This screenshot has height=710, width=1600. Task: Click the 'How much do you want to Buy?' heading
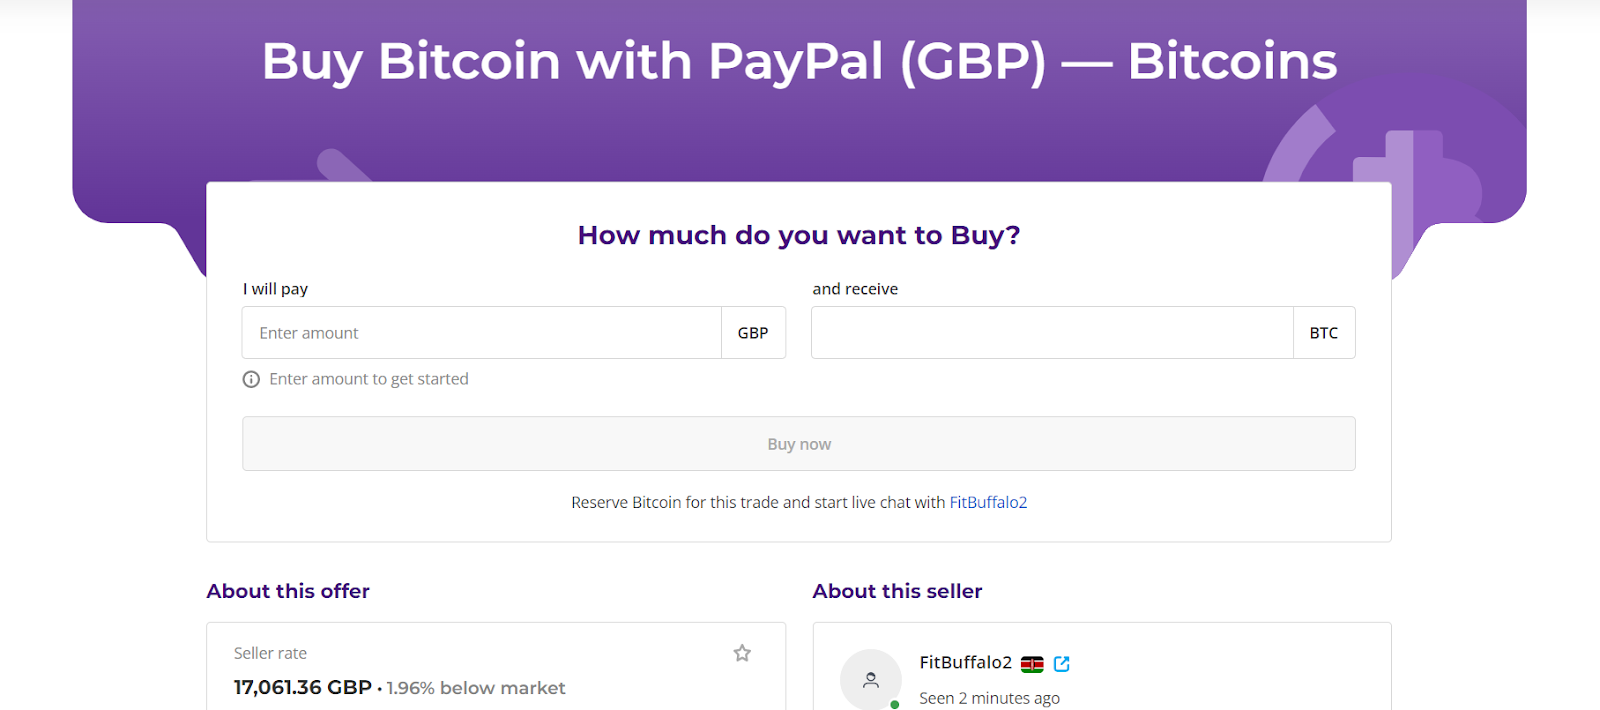click(x=799, y=235)
